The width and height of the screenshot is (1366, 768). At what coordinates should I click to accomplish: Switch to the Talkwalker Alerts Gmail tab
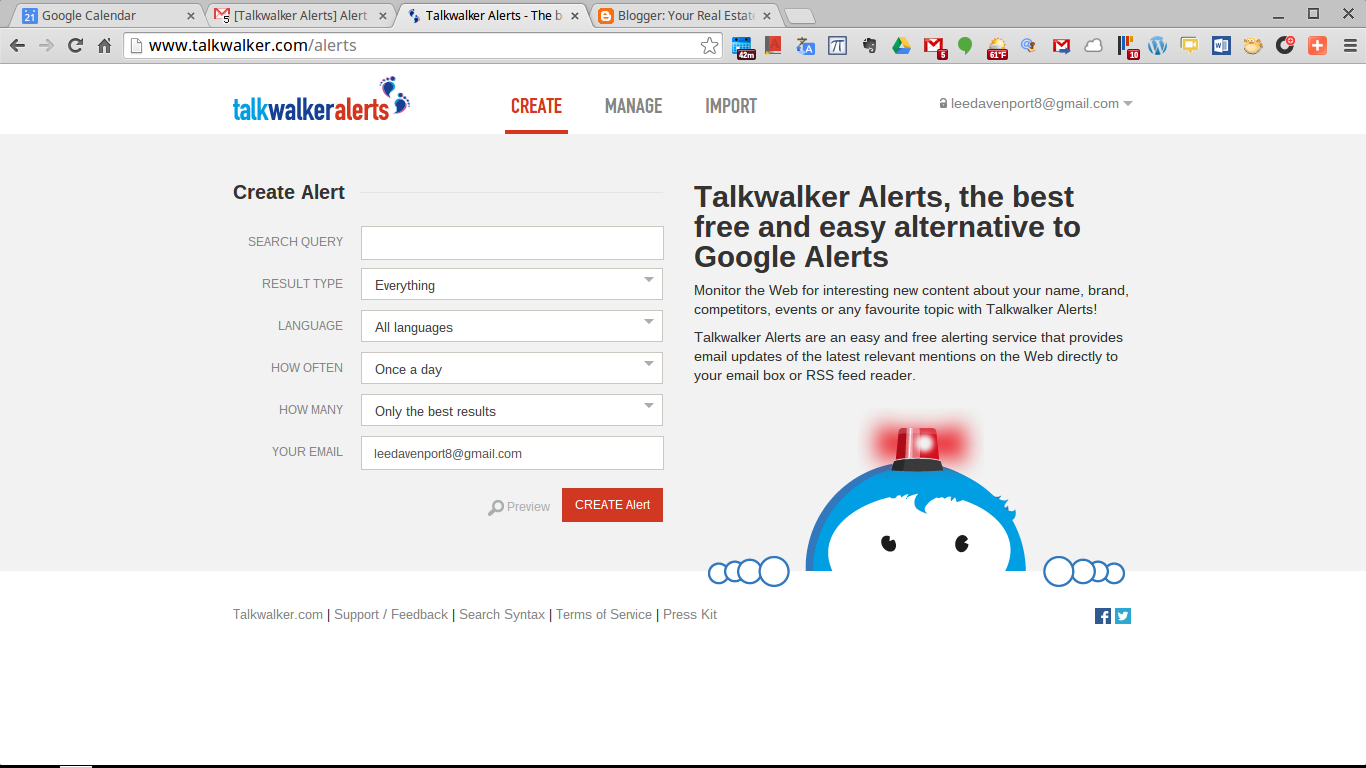300,16
